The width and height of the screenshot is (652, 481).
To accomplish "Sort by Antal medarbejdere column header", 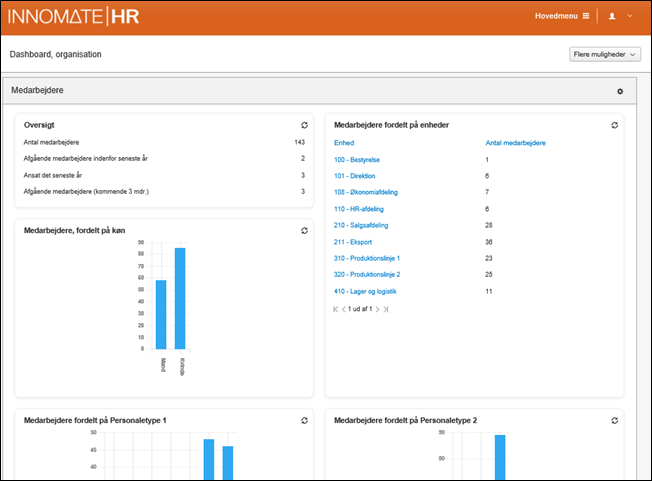I will click(515, 143).
